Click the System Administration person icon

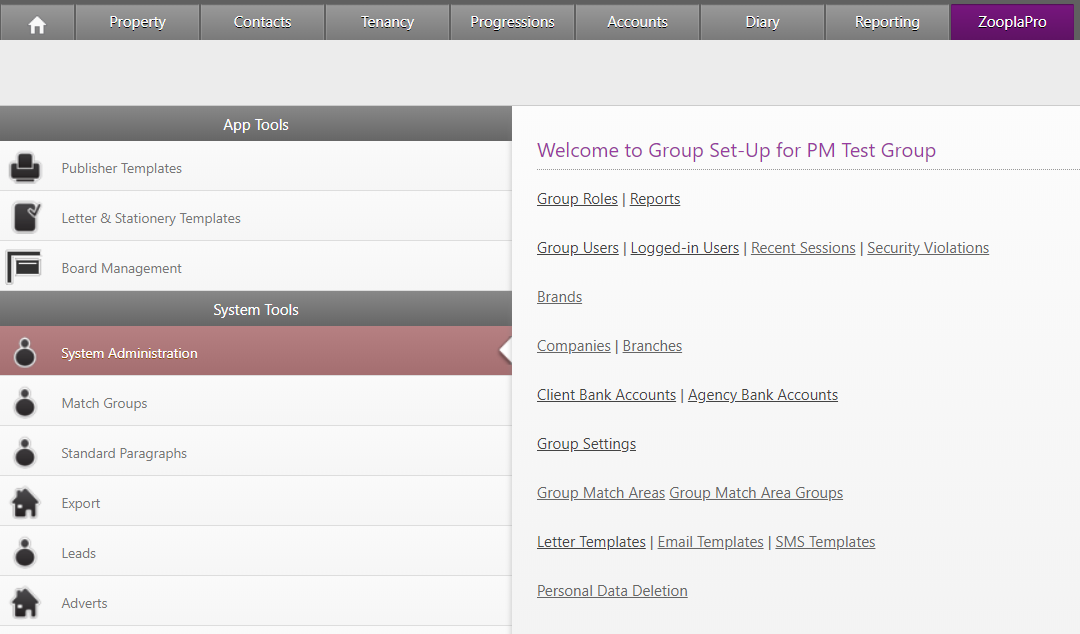click(25, 352)
